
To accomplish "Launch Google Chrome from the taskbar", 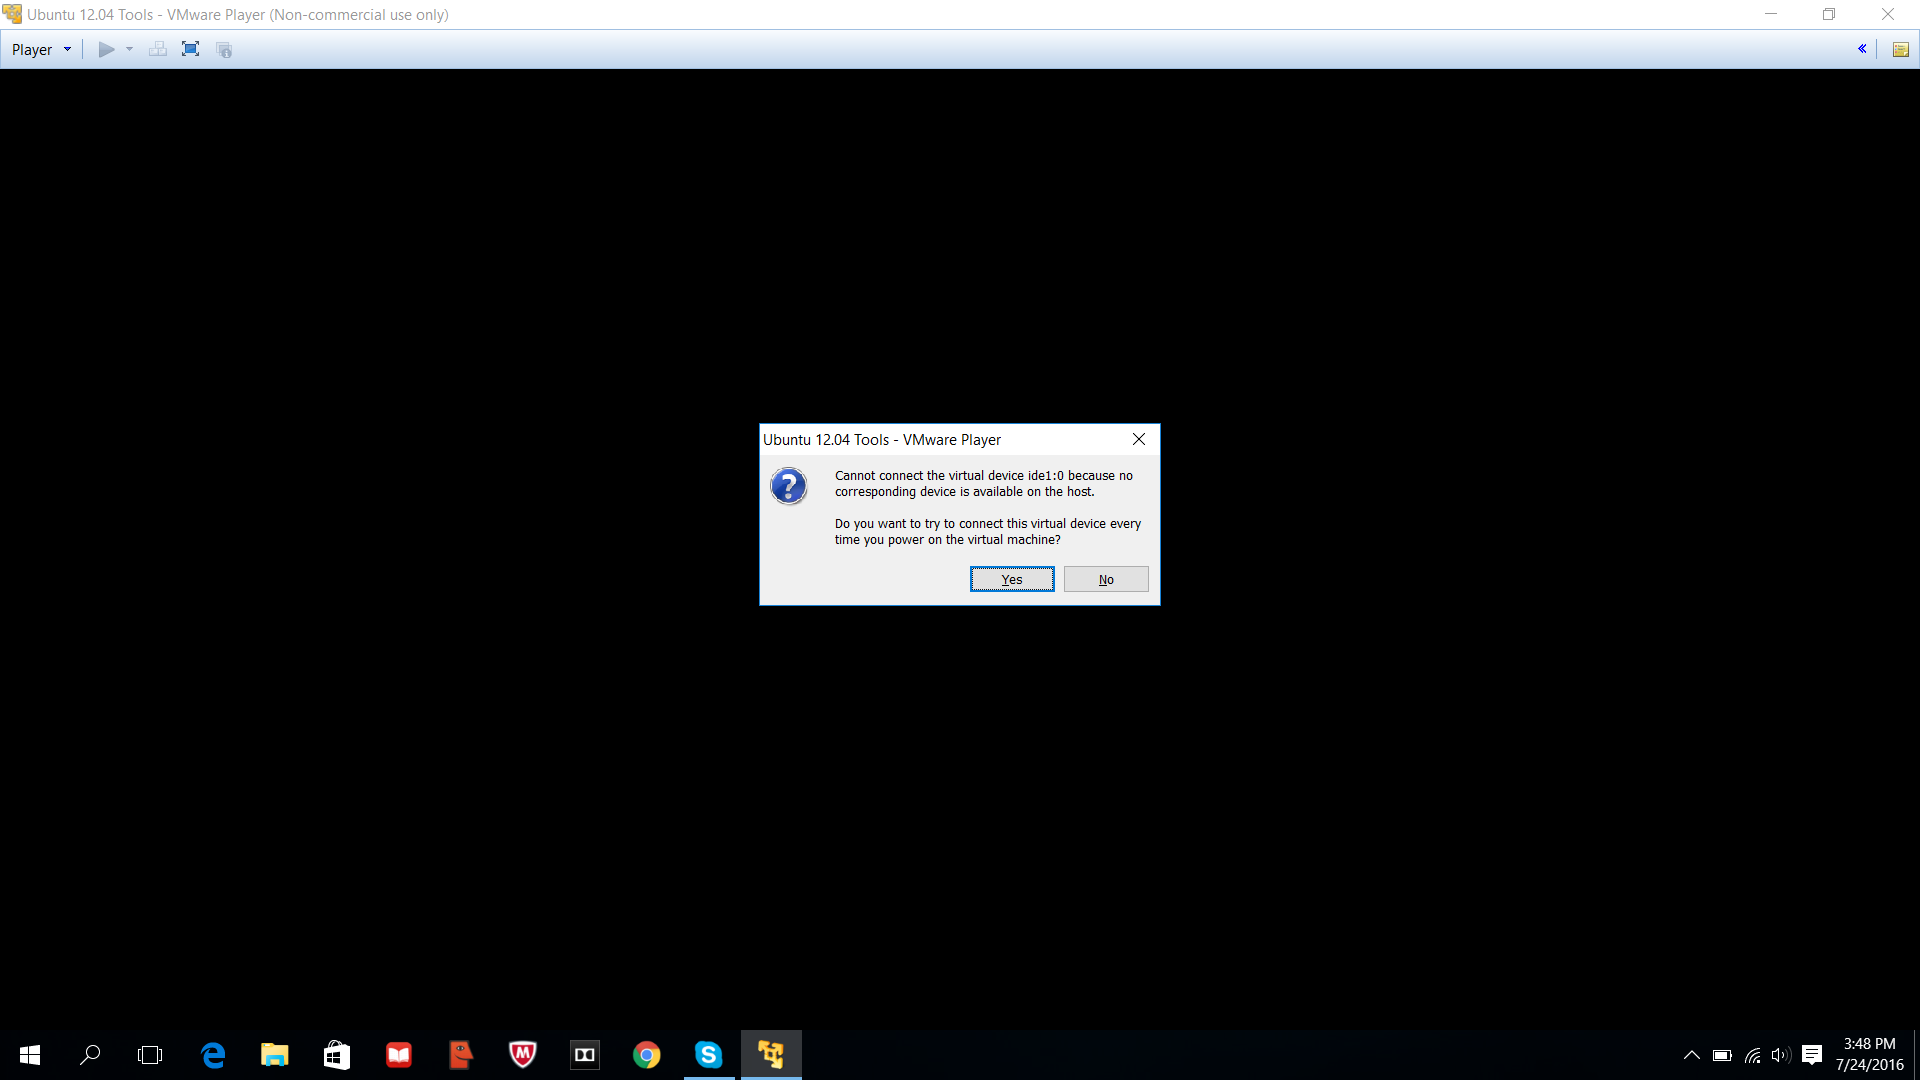I will pyautogui.click(x=647, y=1055).
